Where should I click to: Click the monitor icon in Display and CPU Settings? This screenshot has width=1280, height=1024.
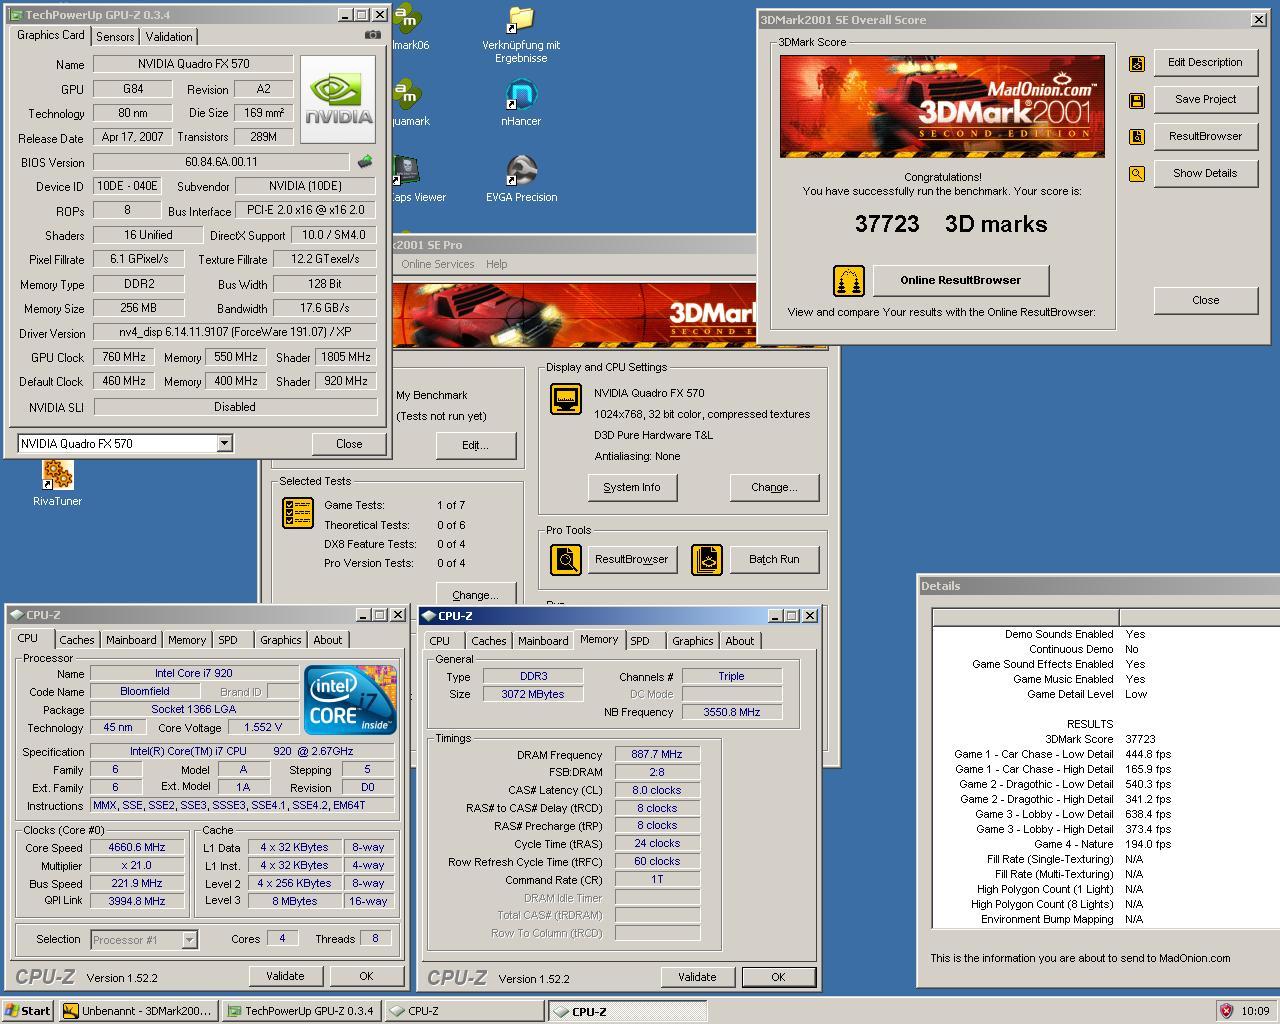[x=566, y=399]
